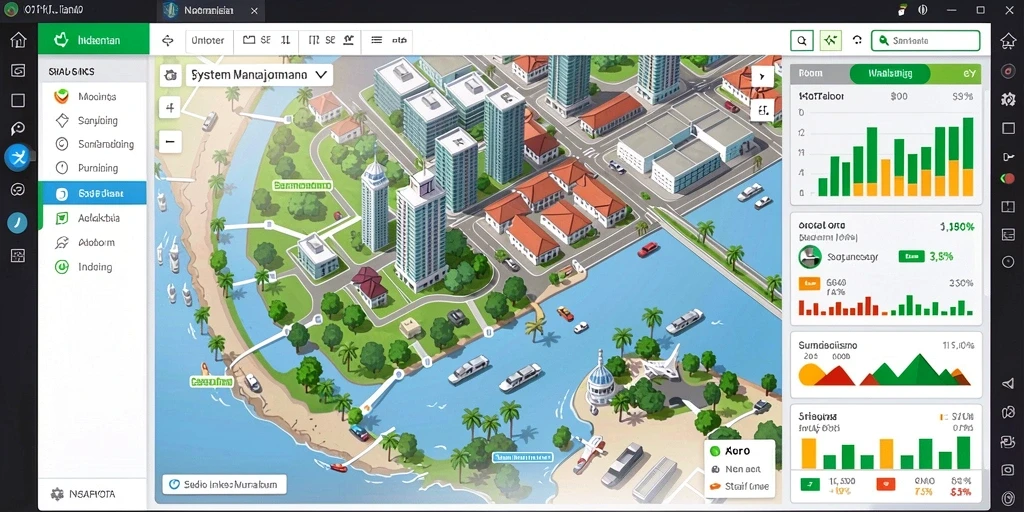1024x512 pixels.
Task: Open the Unioter toolbar dropdown
Action: point(208,40)
